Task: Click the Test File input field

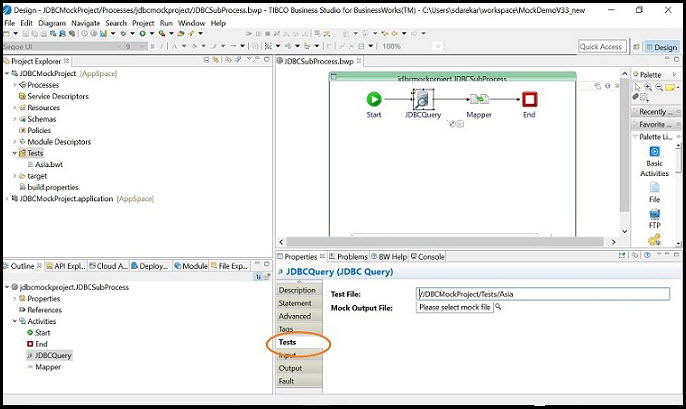Action: (542, 294)
